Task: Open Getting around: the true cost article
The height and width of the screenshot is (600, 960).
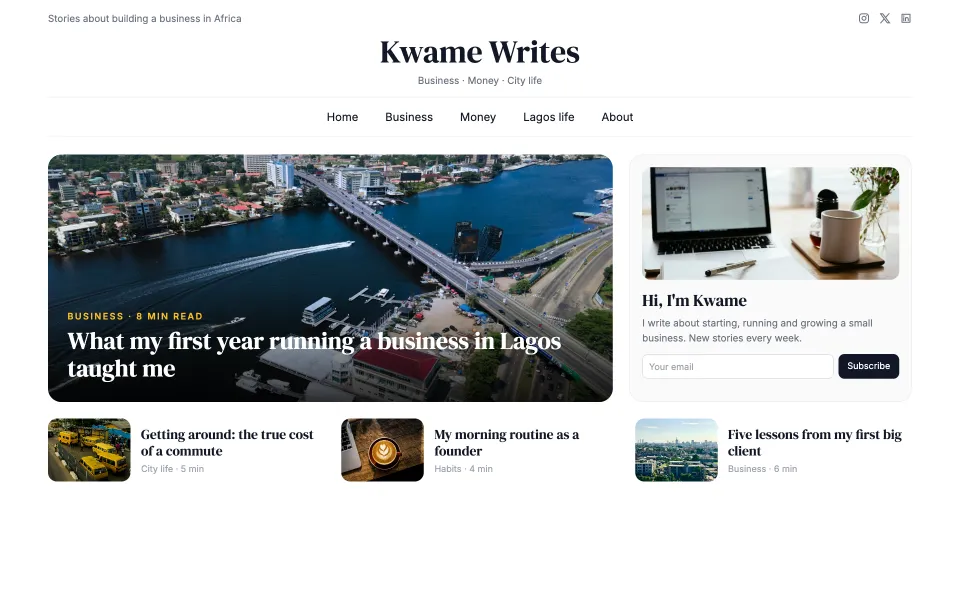Action: pyautogui.click(x=227, y=443)
